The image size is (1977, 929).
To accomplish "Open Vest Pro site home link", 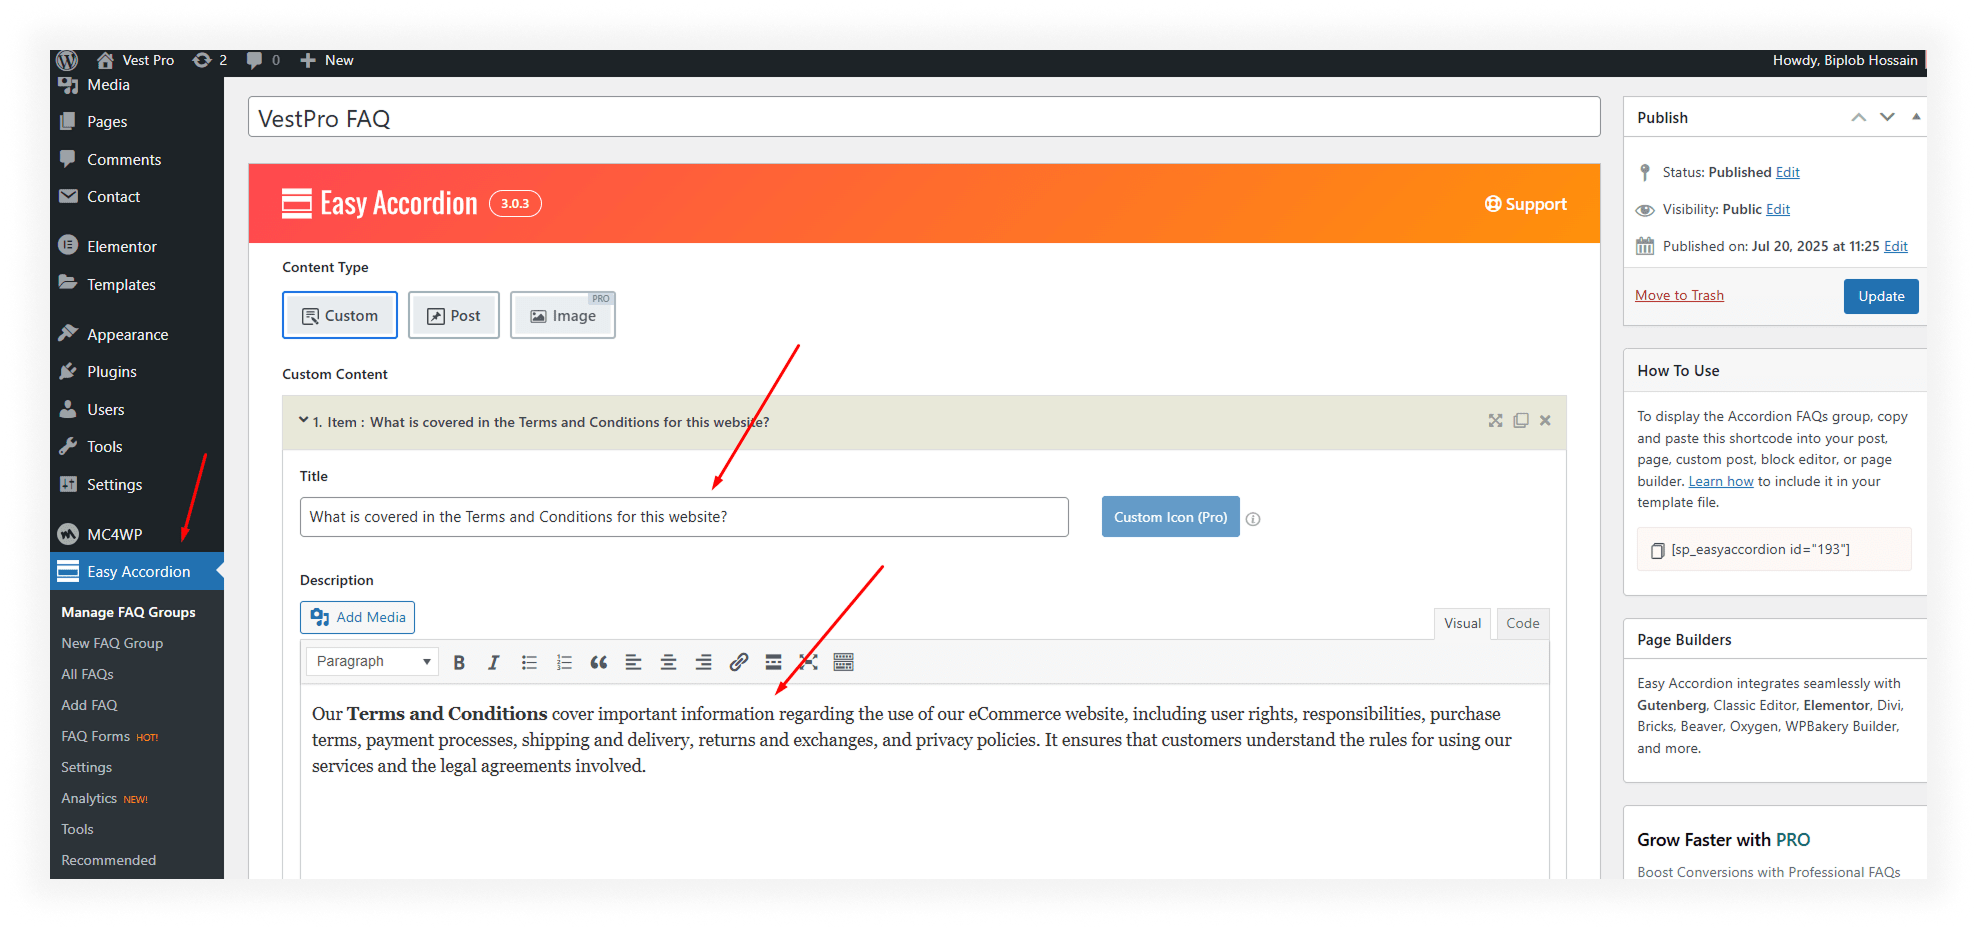I will pyautogui.click(x=136, y=60).
